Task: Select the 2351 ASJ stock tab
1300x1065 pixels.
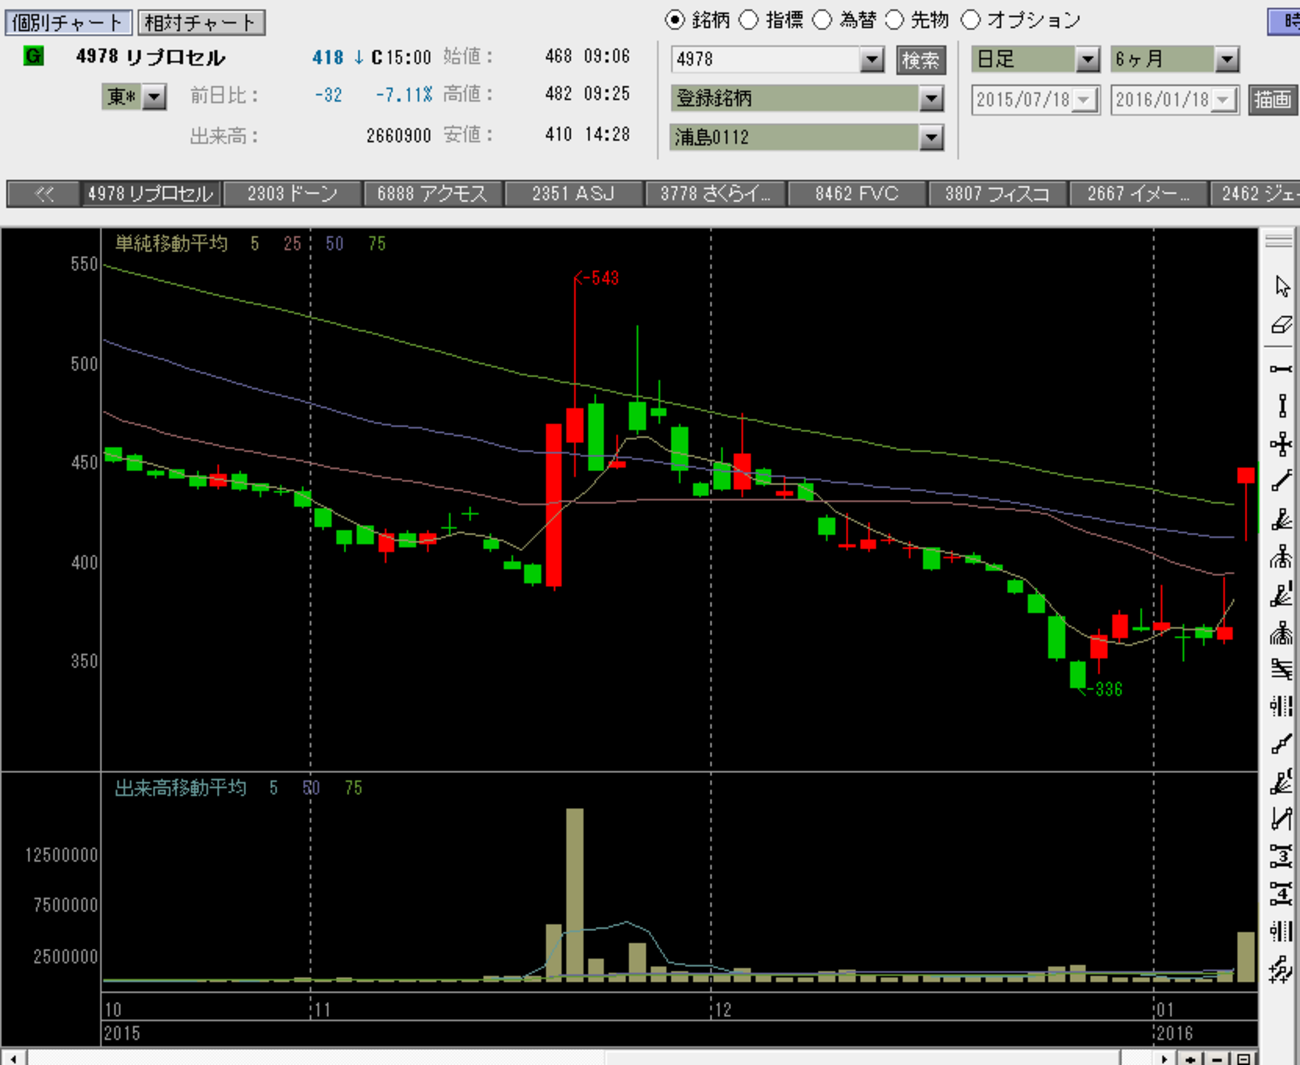Action: (574, 194)
